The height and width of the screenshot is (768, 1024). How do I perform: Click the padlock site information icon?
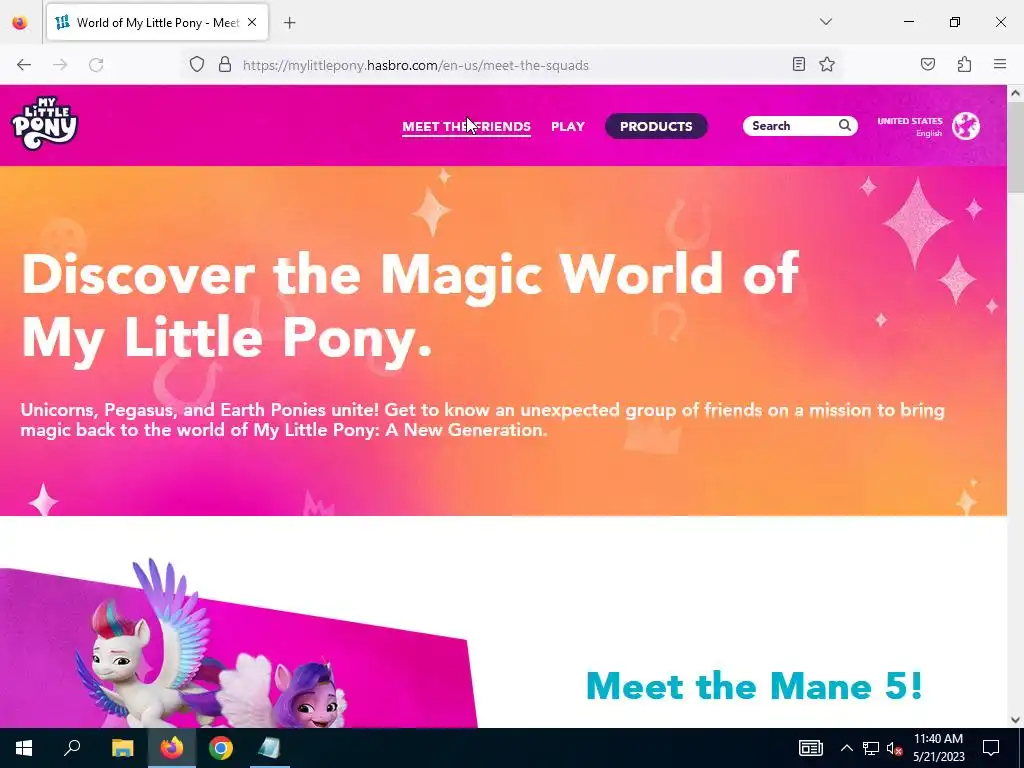[225, 65]
